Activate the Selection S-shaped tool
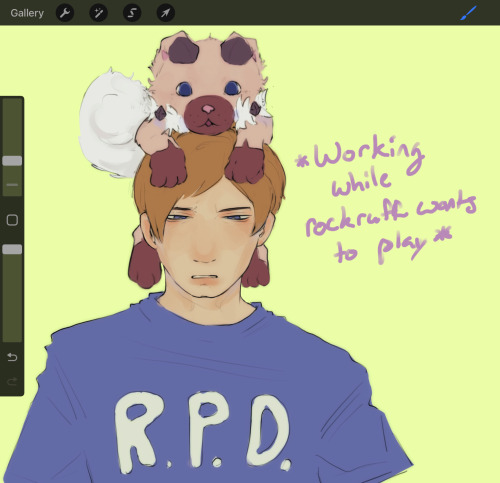The height and width of the screenshot is (483, 500). click(x=132, y=13)
